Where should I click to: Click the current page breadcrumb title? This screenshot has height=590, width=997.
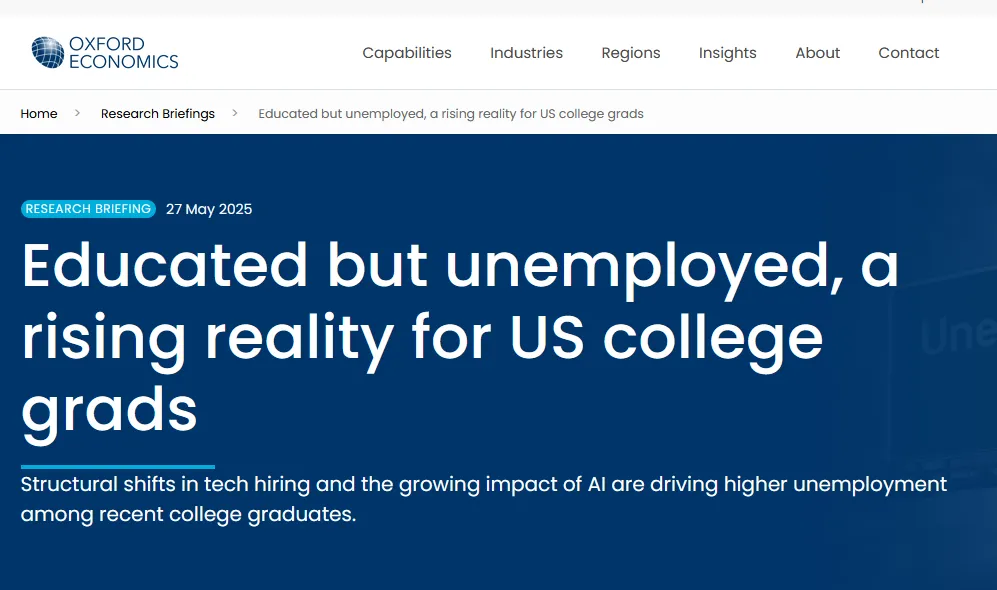pyautogui.click(x=451, y=114)
